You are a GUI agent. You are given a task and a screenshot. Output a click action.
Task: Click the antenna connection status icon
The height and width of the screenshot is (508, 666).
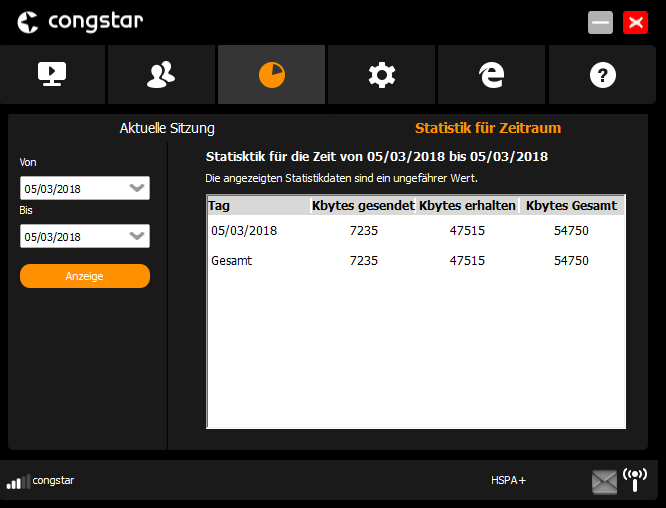pyautogui.click(x=634, y=480)
